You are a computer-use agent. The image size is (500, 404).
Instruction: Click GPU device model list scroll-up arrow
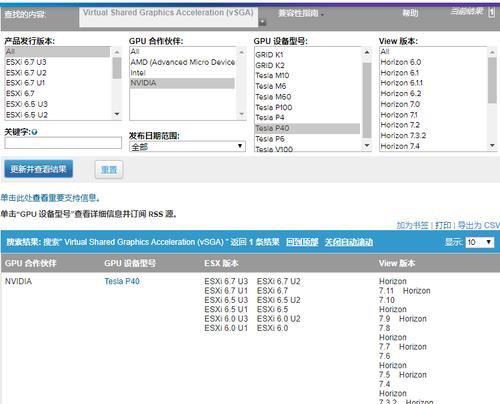pyautogui.click(x=367, y=52)
